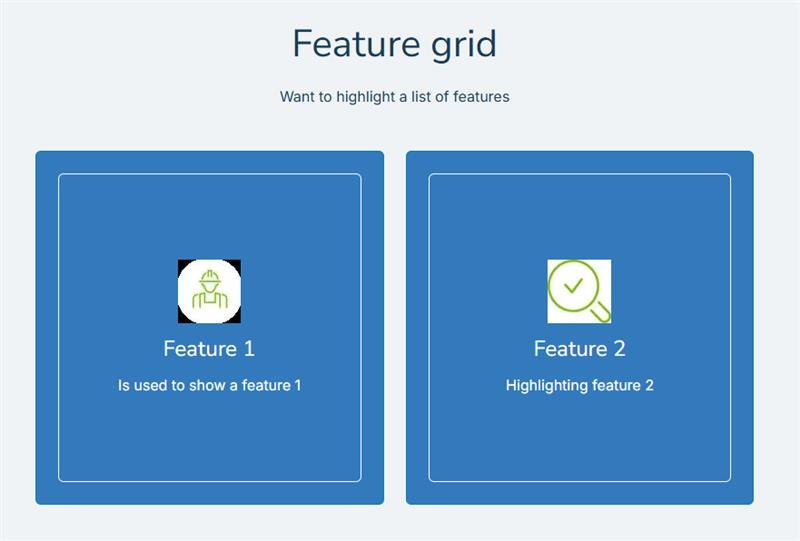Click the "Is used to show a feature 1" text
The image size is (800, 541).
(210, 385)
